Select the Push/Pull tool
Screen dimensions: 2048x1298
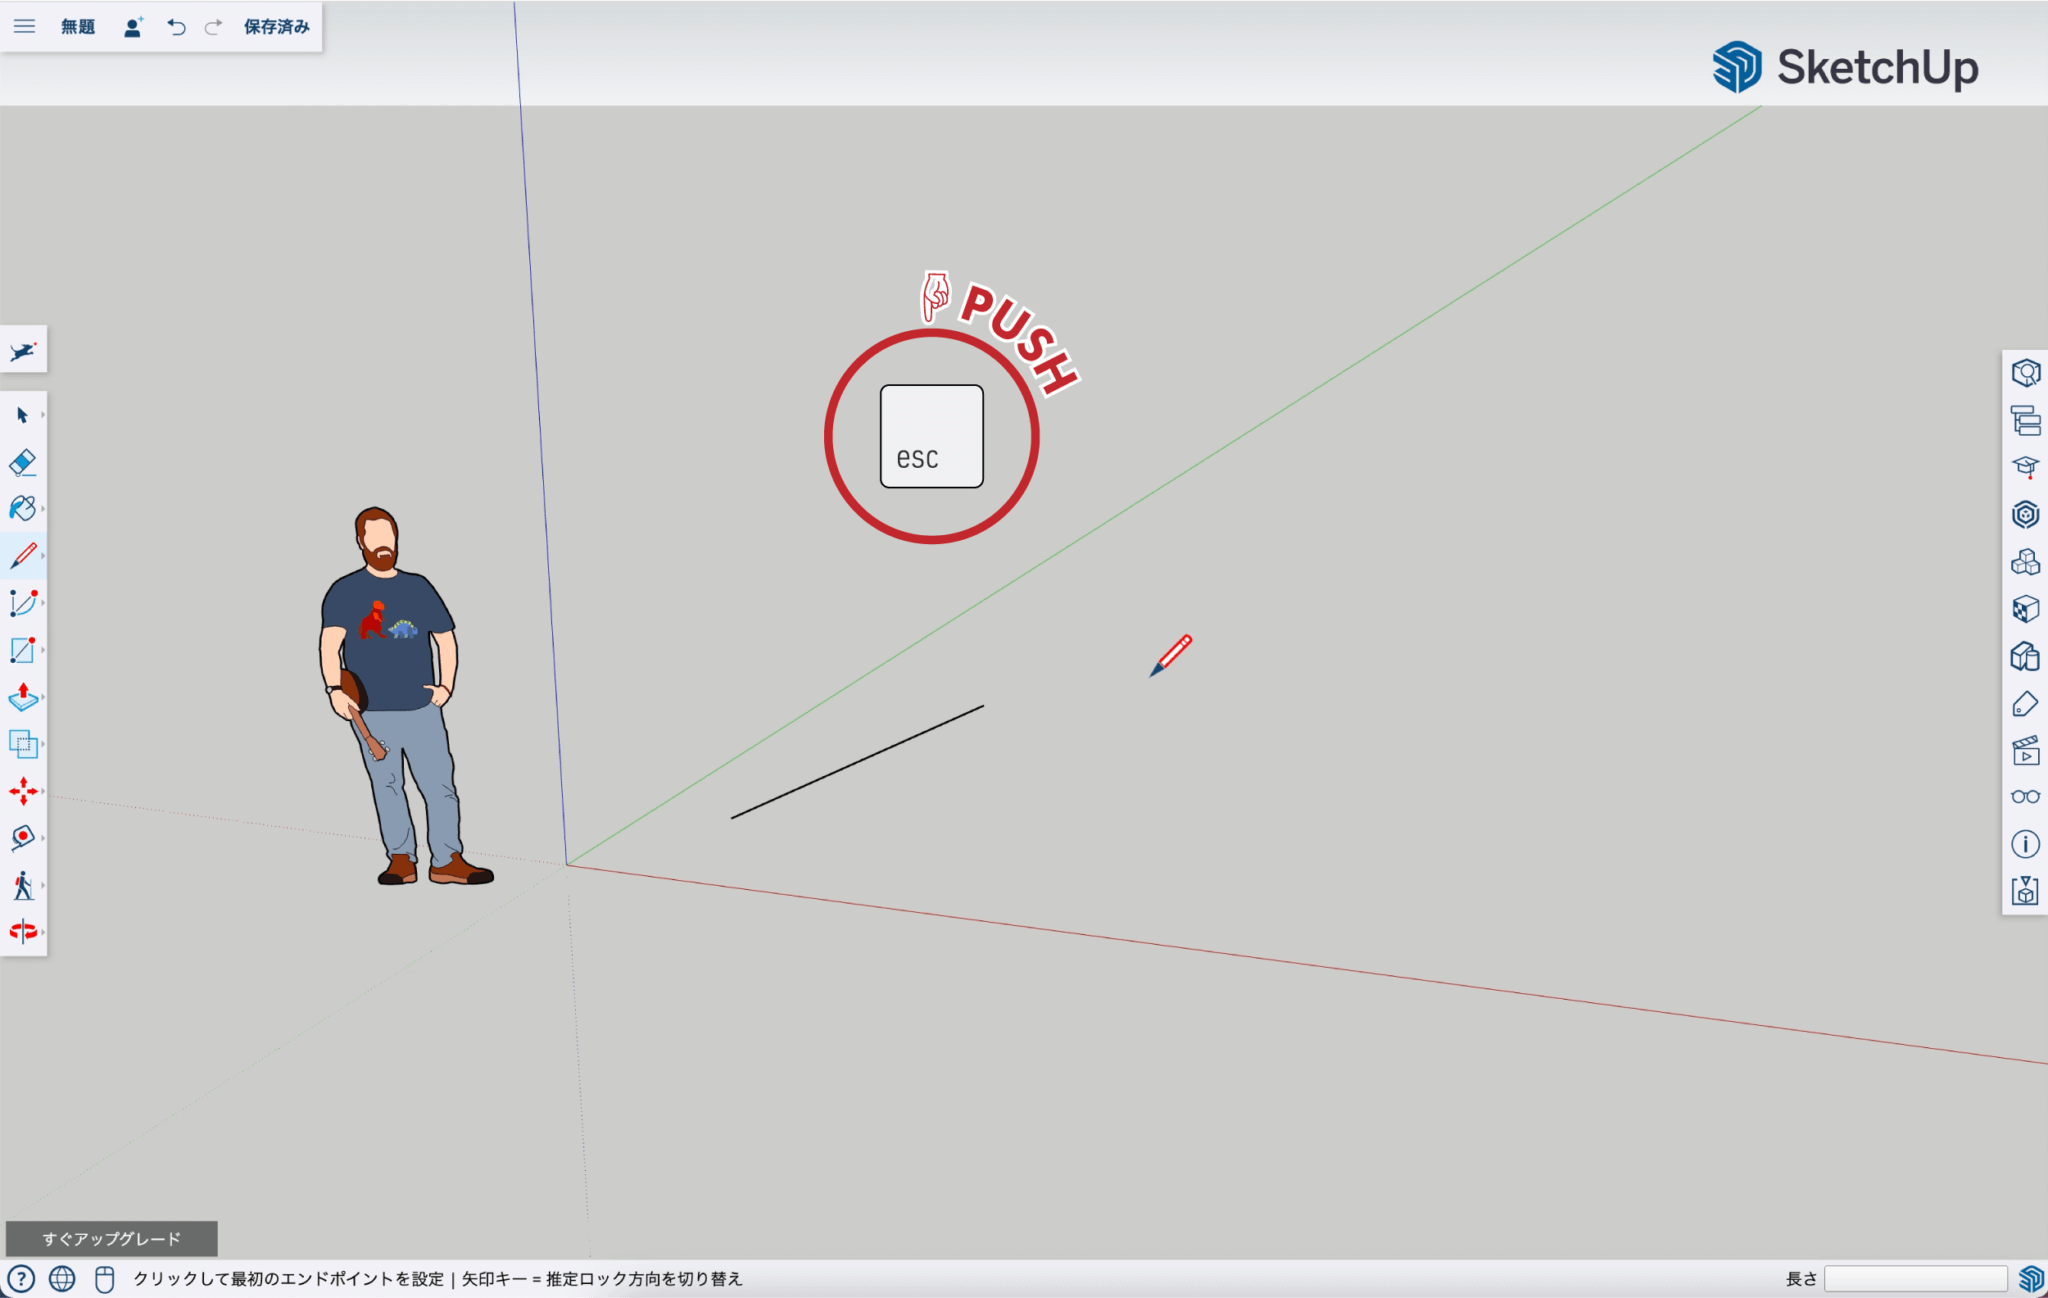coord(22,697)
